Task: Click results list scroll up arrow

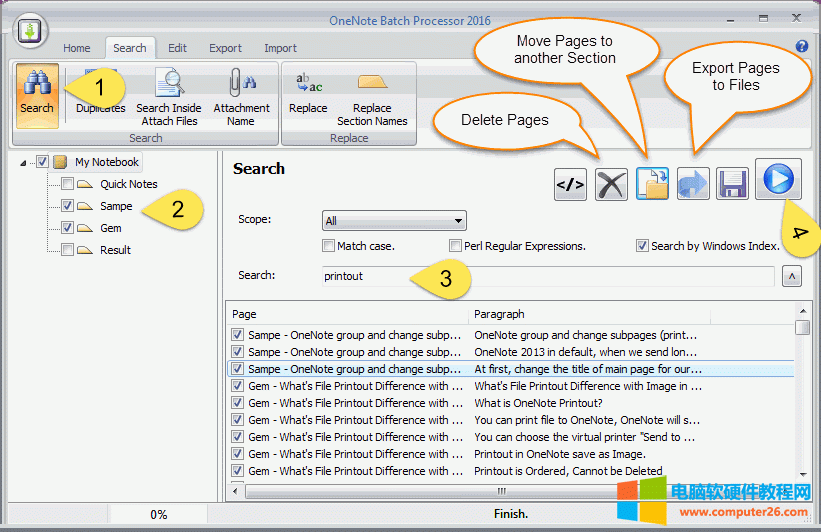Action: (803, 311)
